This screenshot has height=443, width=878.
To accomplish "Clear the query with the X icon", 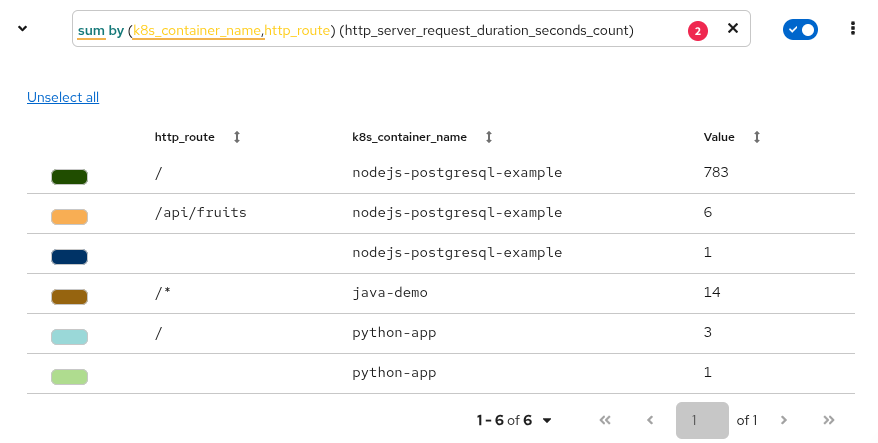I will (x=732, y=29).
